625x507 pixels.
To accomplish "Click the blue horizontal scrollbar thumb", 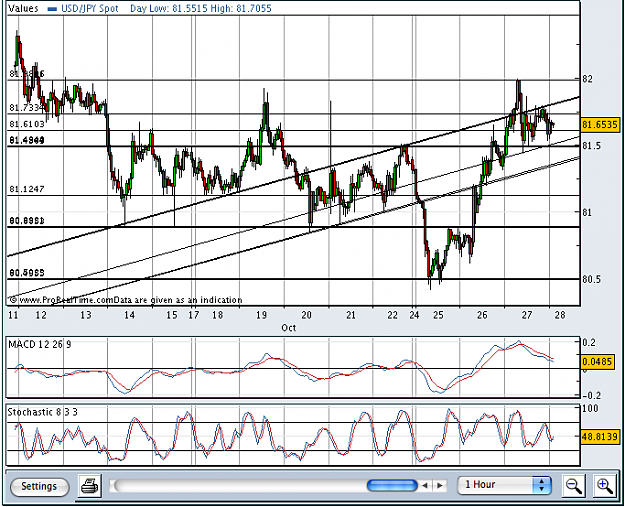I will point(392,485).
